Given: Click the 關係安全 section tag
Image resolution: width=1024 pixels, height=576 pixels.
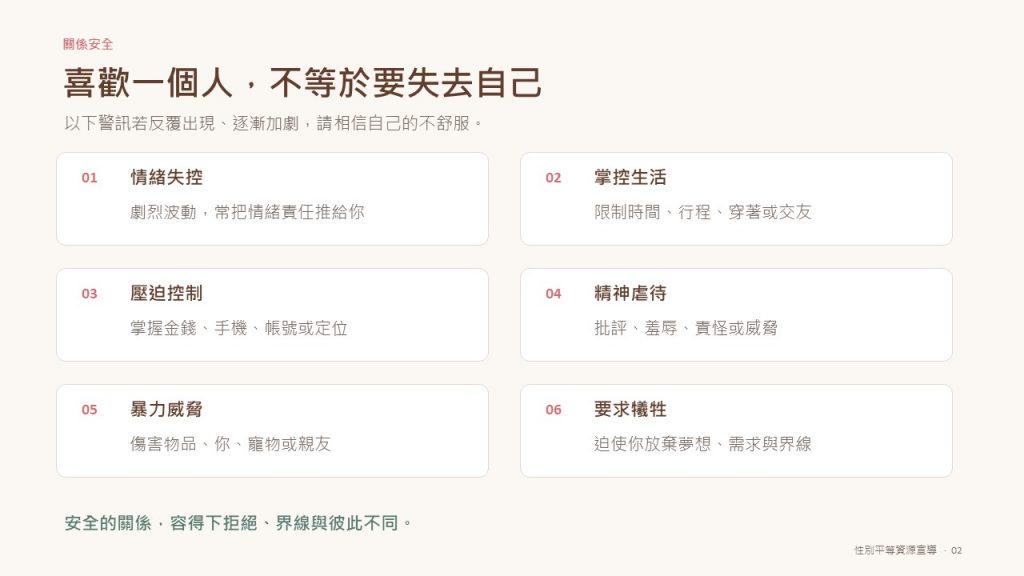Looking at the screenshot, I should [x=88, y=44].
